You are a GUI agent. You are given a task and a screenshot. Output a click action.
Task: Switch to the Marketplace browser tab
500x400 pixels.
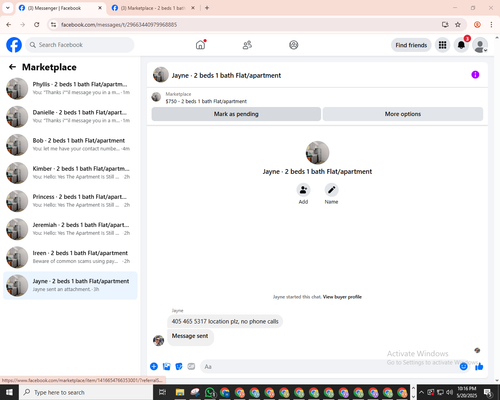[x=153, y=8]
